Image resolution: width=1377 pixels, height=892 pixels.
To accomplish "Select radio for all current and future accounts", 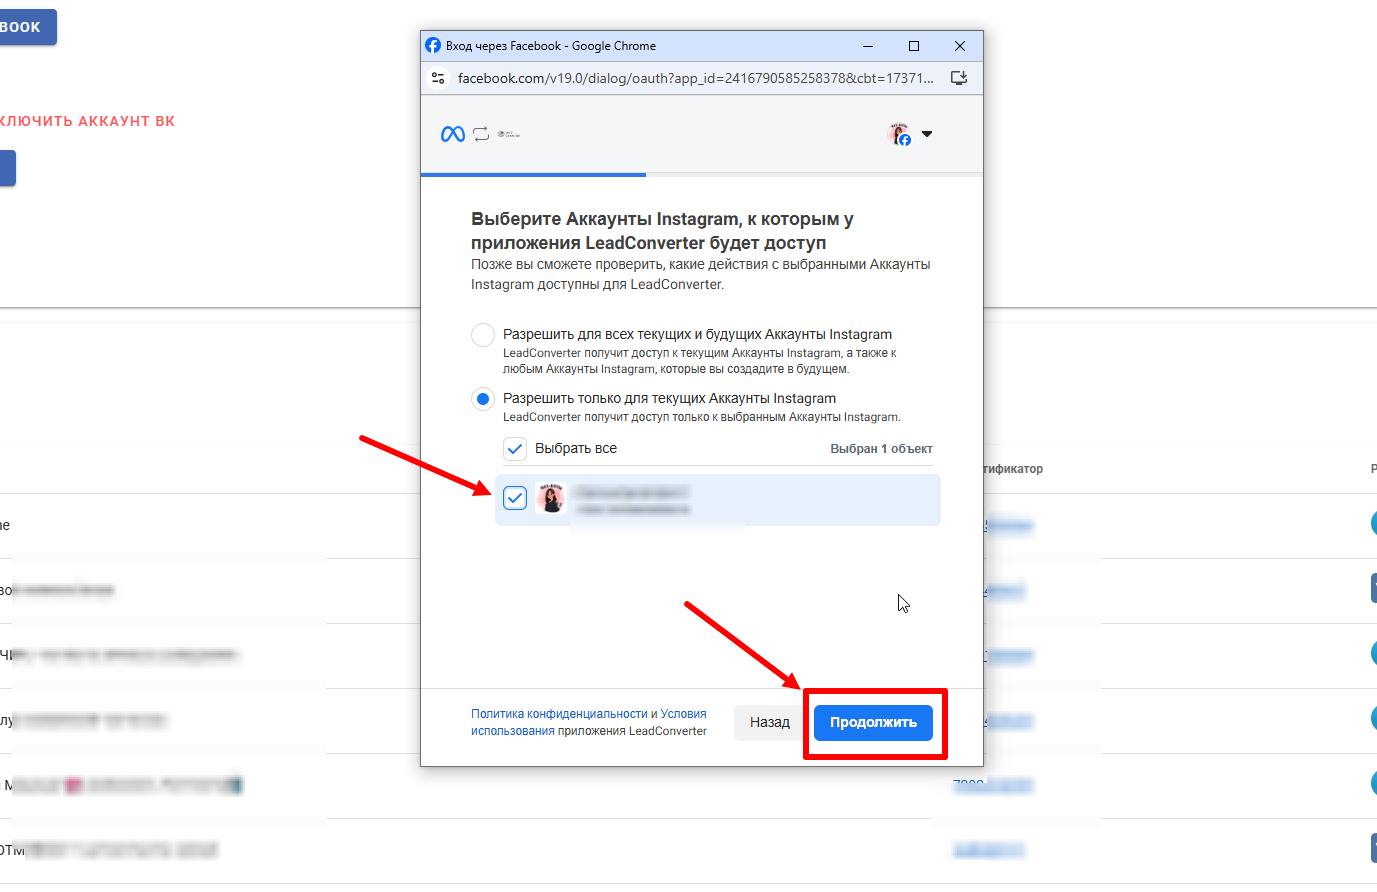I will click(x=483, y=335).
